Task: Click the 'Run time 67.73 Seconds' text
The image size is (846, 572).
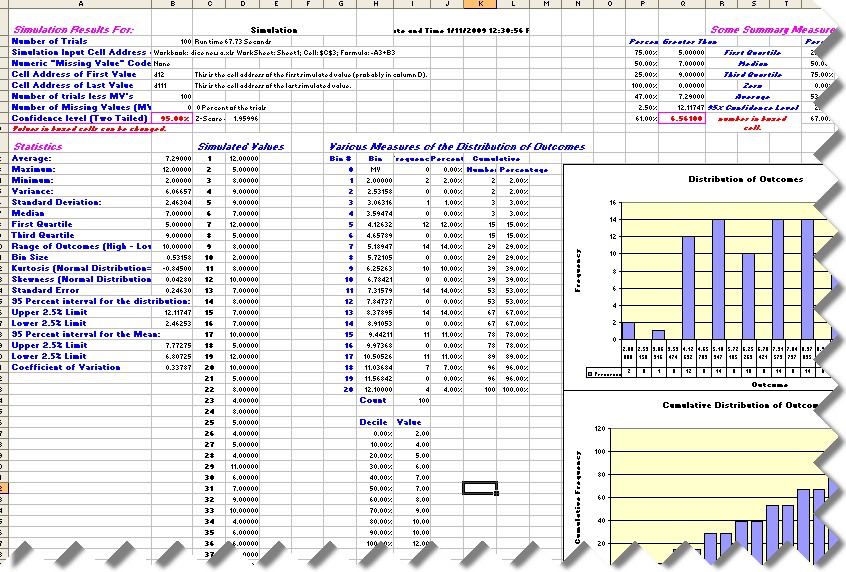Action: click(233, 42)
